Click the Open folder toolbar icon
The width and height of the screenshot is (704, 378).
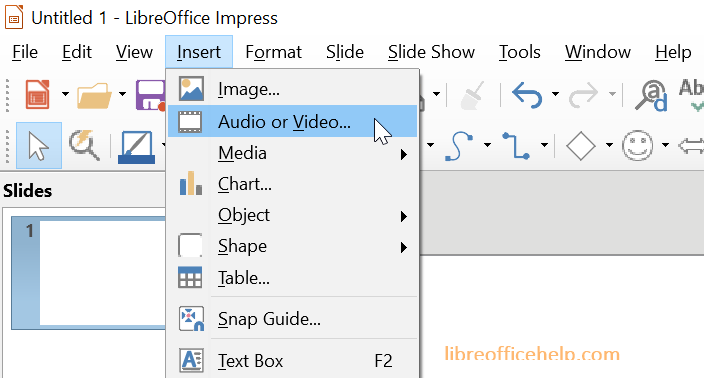pyautogui.click(x=94, y=95)
